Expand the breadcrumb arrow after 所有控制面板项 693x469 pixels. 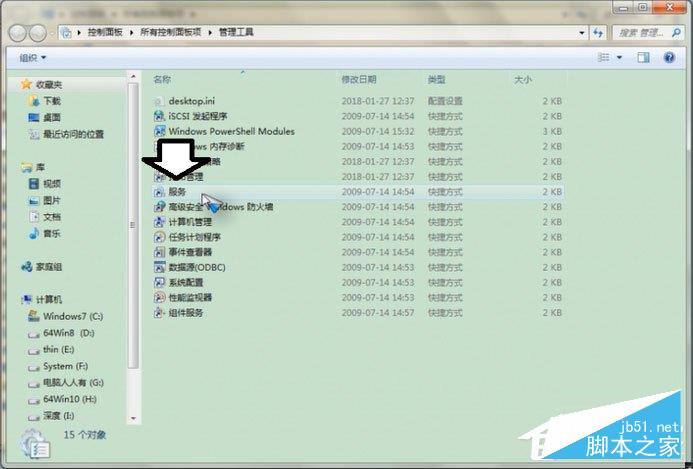pyautogui.click(x=210, y=32)
